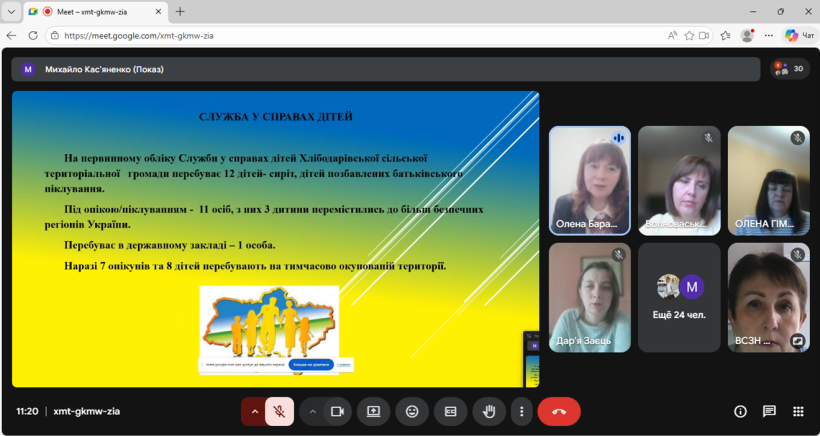This screenshot has height=436, width=820.
Task: Open video settings chevron beside camera
Action: point(313,411)
